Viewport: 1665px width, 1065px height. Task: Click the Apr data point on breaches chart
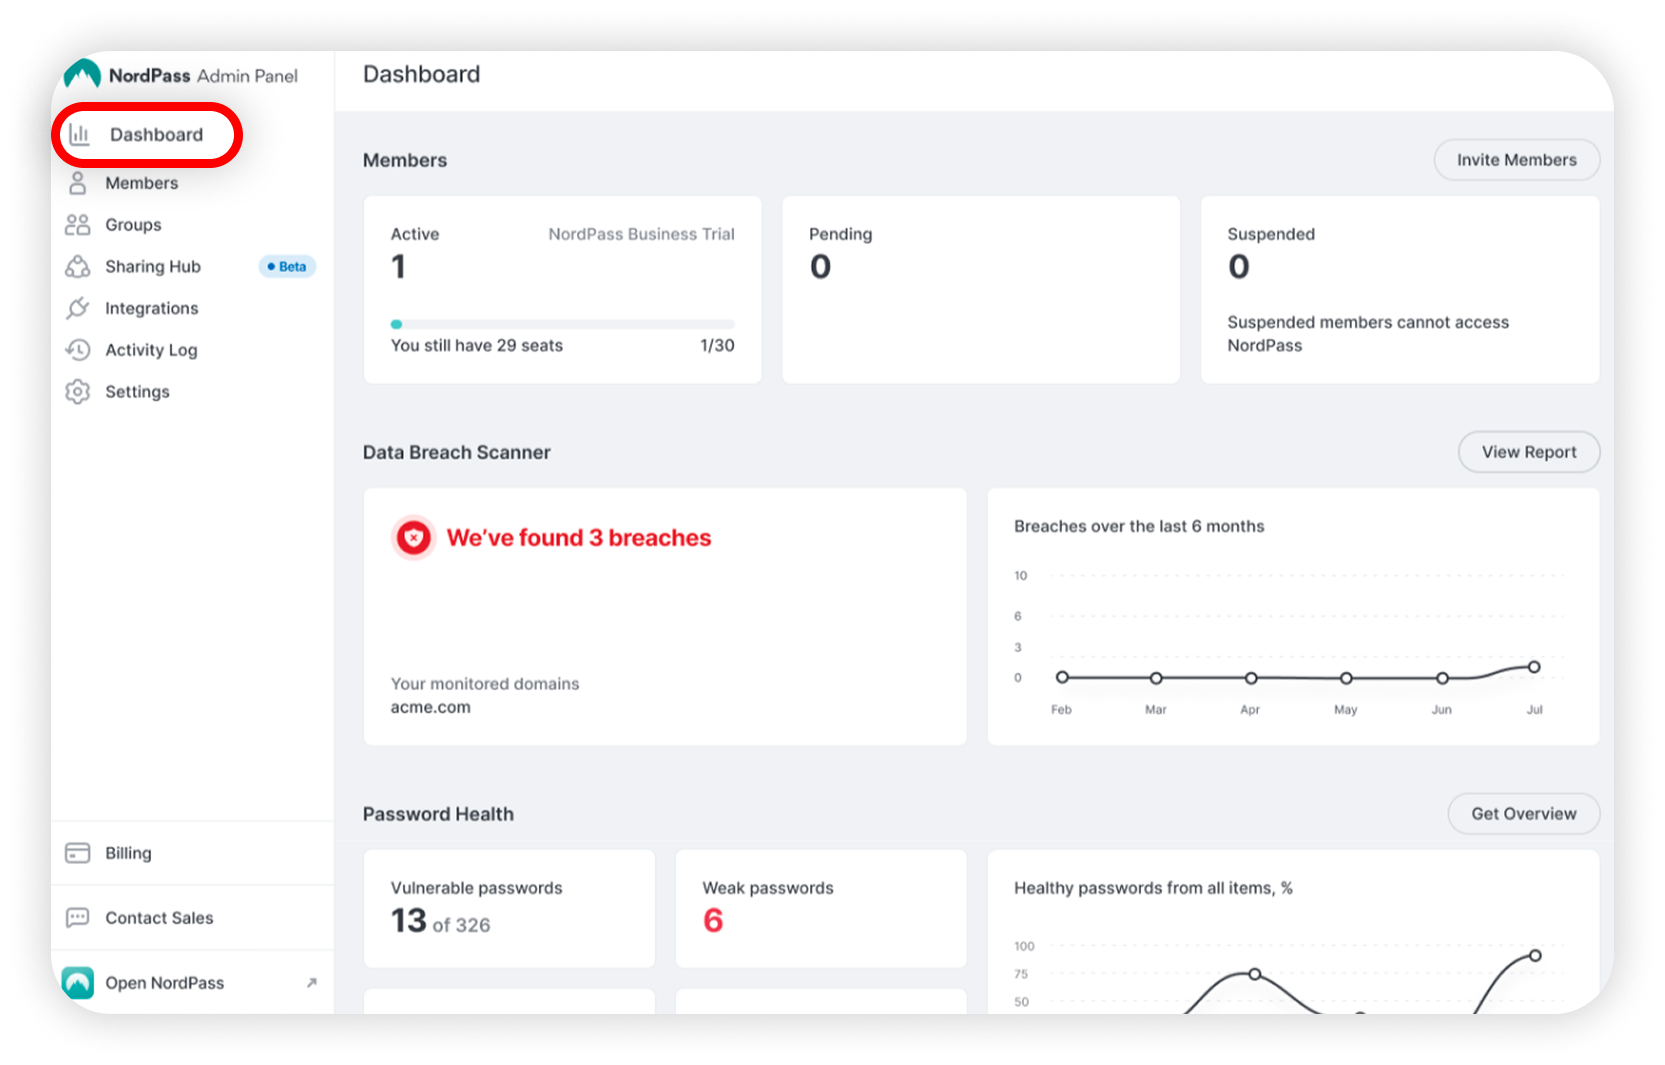1251,678
